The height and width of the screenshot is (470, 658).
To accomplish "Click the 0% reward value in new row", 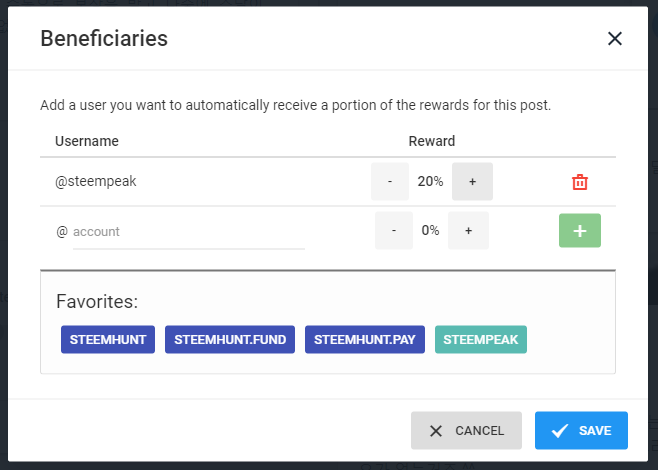I will click(431, 231).
